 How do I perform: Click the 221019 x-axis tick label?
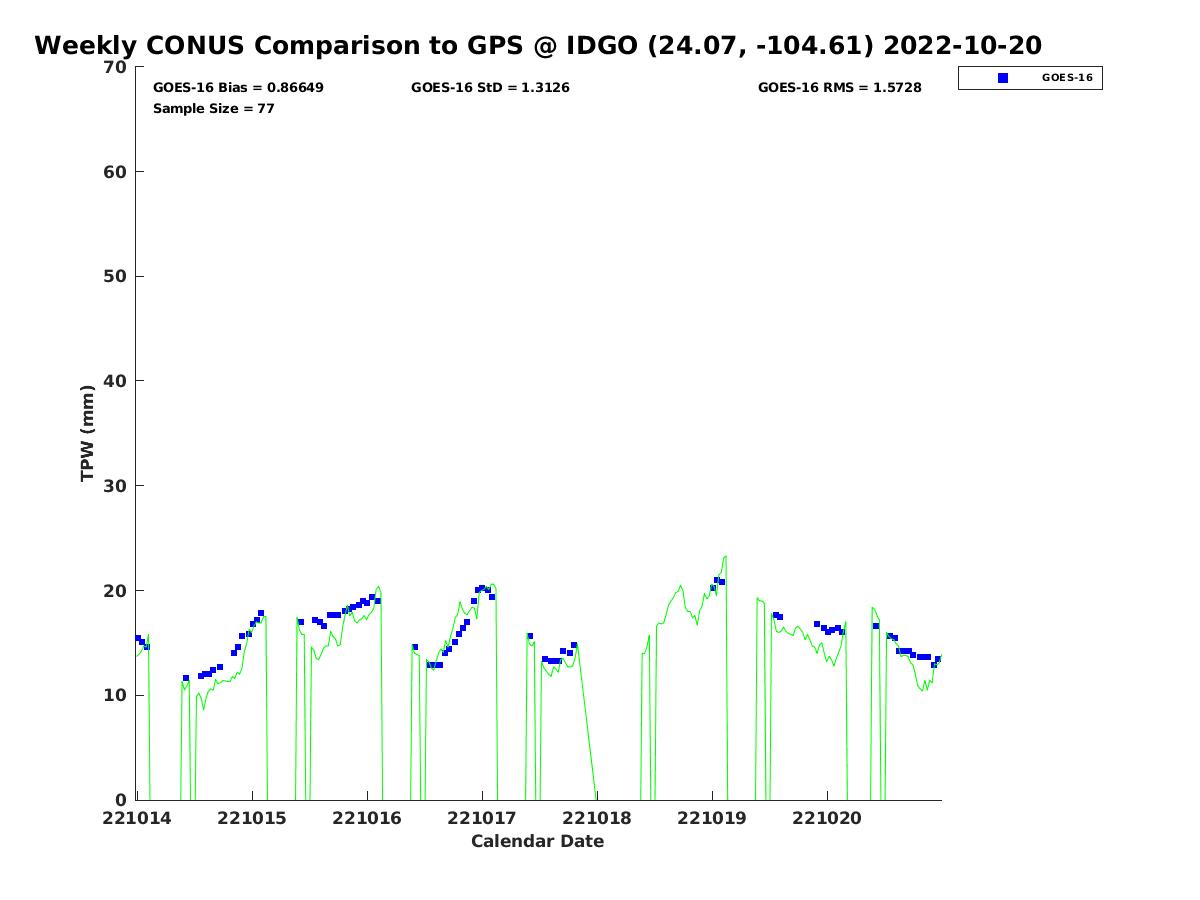pos(712,818)
